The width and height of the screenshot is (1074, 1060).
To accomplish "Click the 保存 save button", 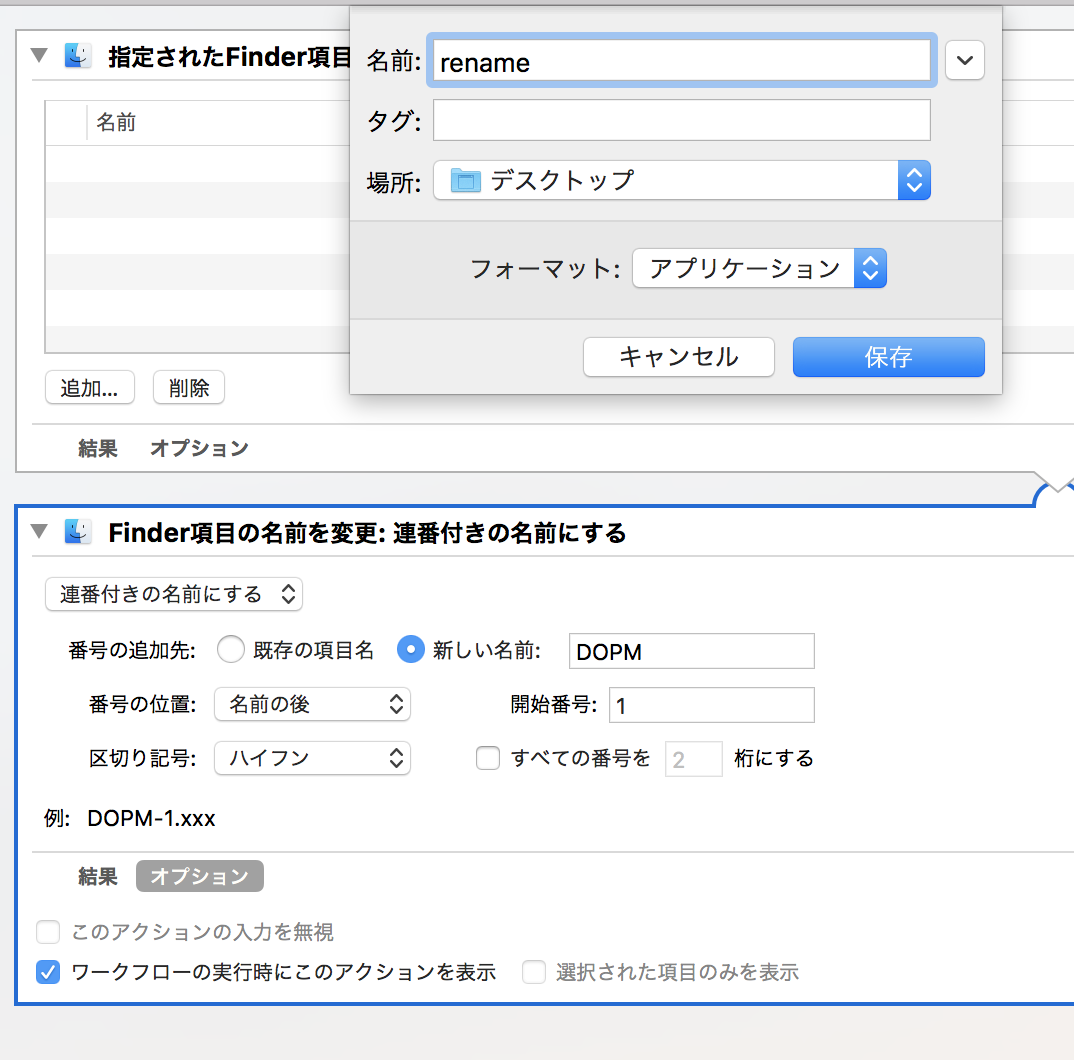I will coord(888,357).
